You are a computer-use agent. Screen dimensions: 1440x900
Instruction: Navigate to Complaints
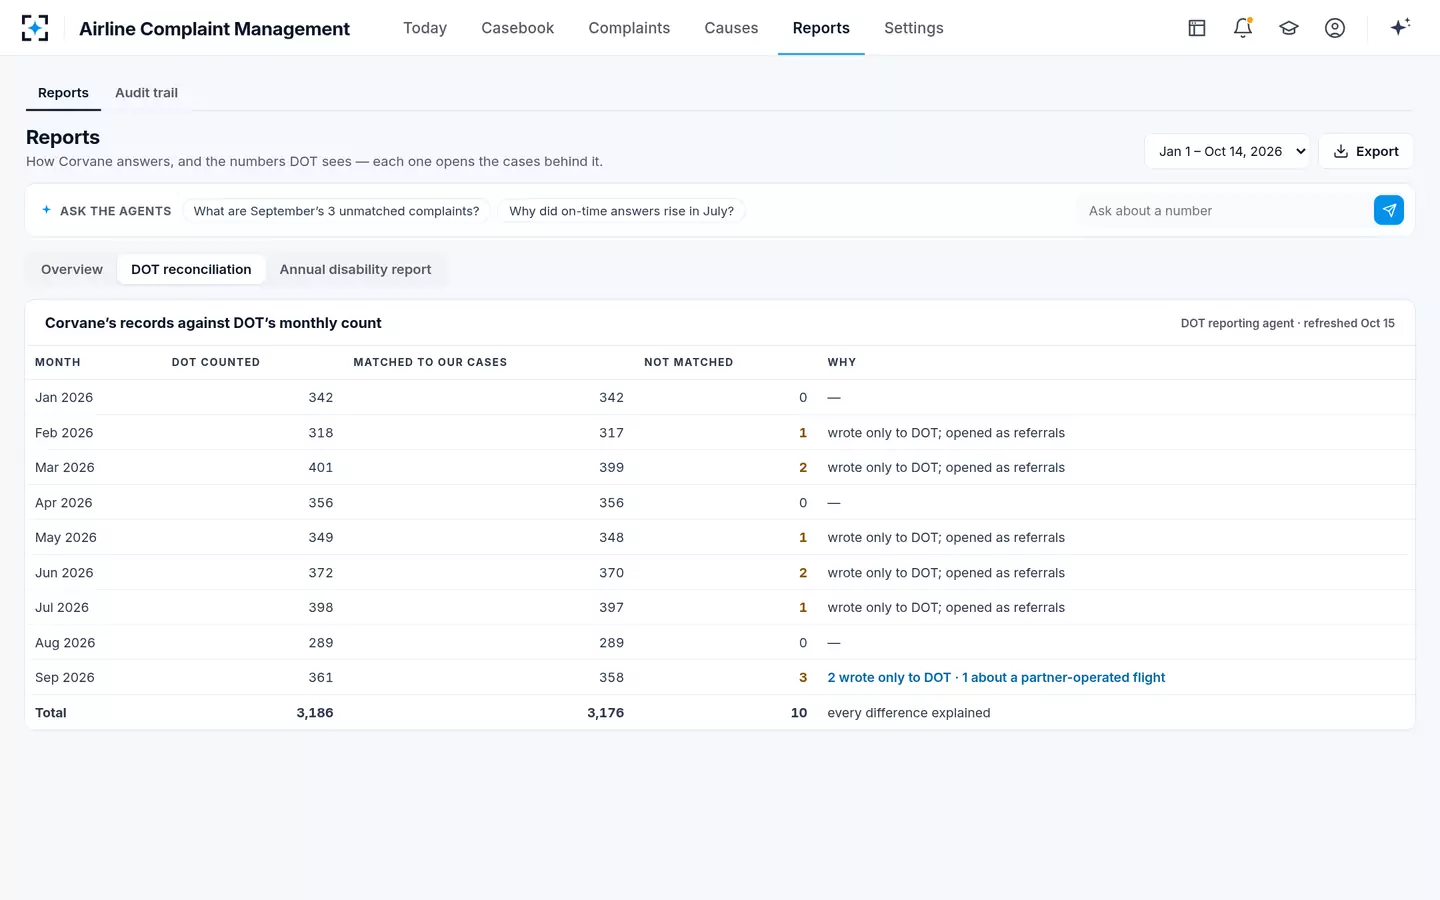click(629, 28)
